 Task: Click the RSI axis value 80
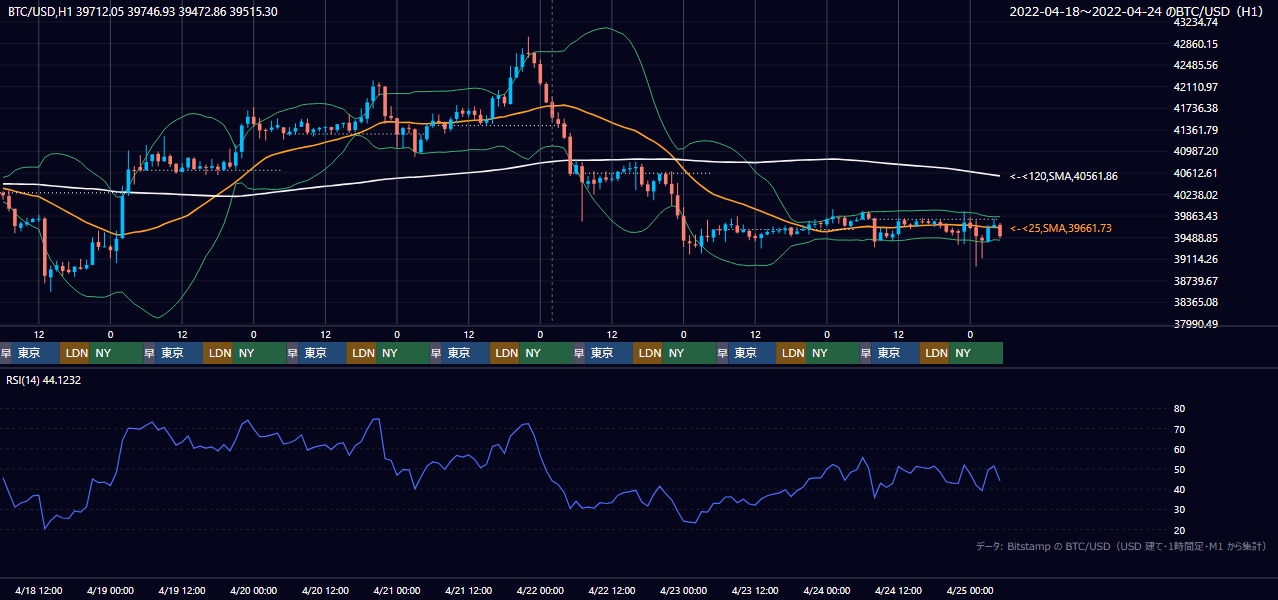tap(1180, 409)
